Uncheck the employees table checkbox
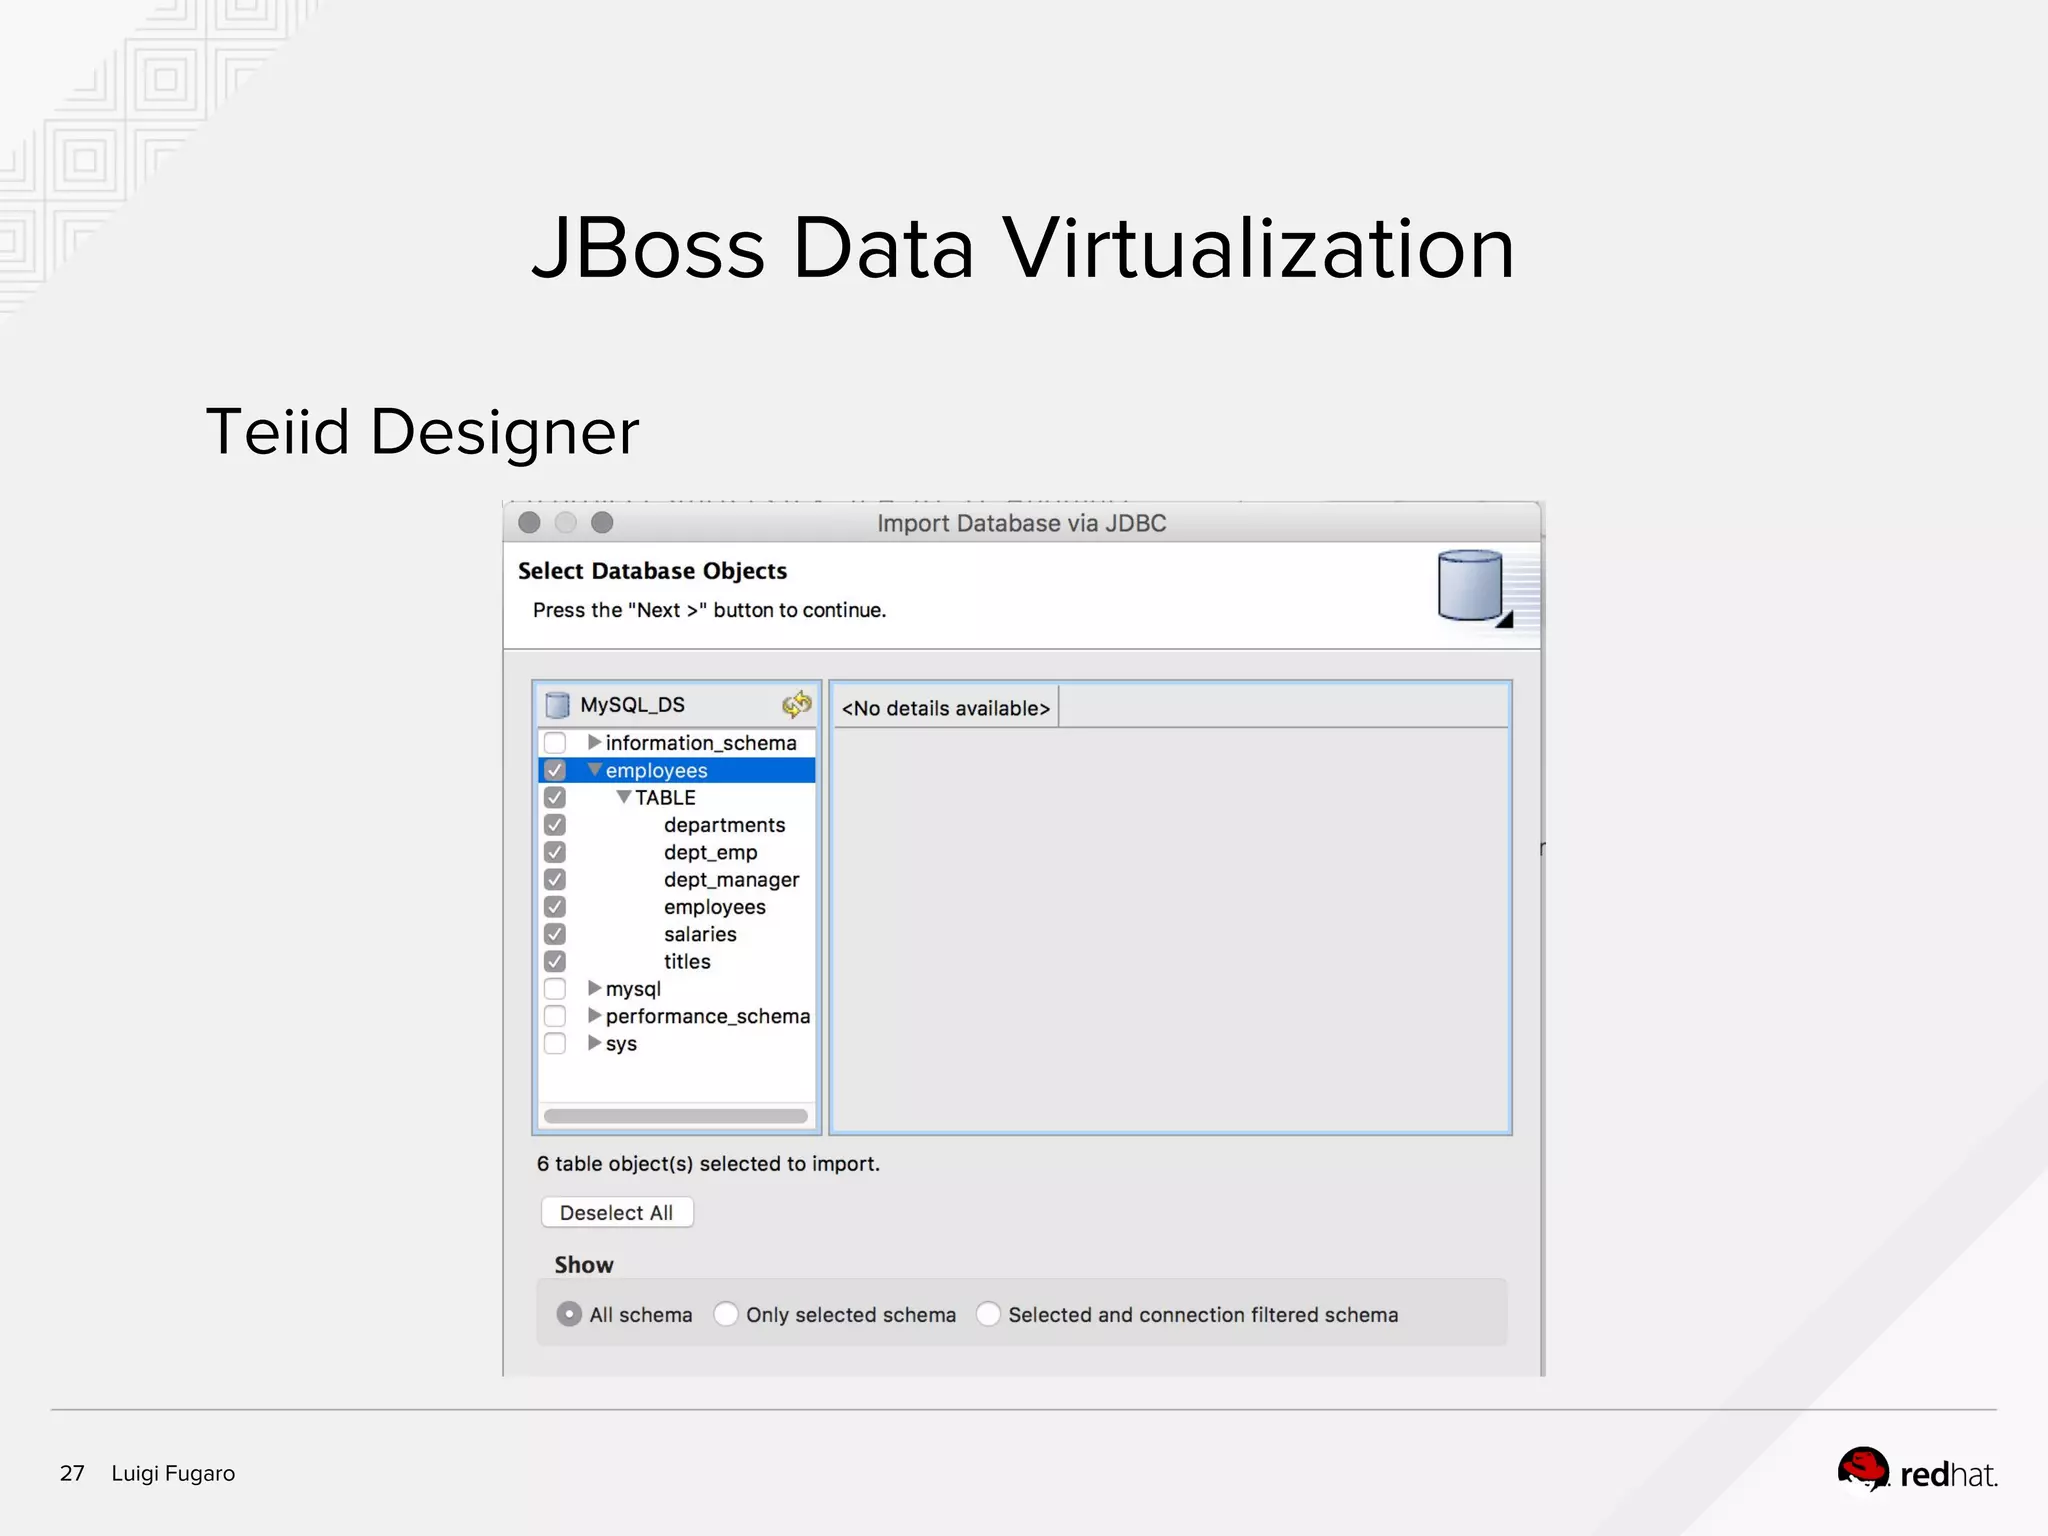This screenshot has width=2048, height=1536. coord(555,907)
